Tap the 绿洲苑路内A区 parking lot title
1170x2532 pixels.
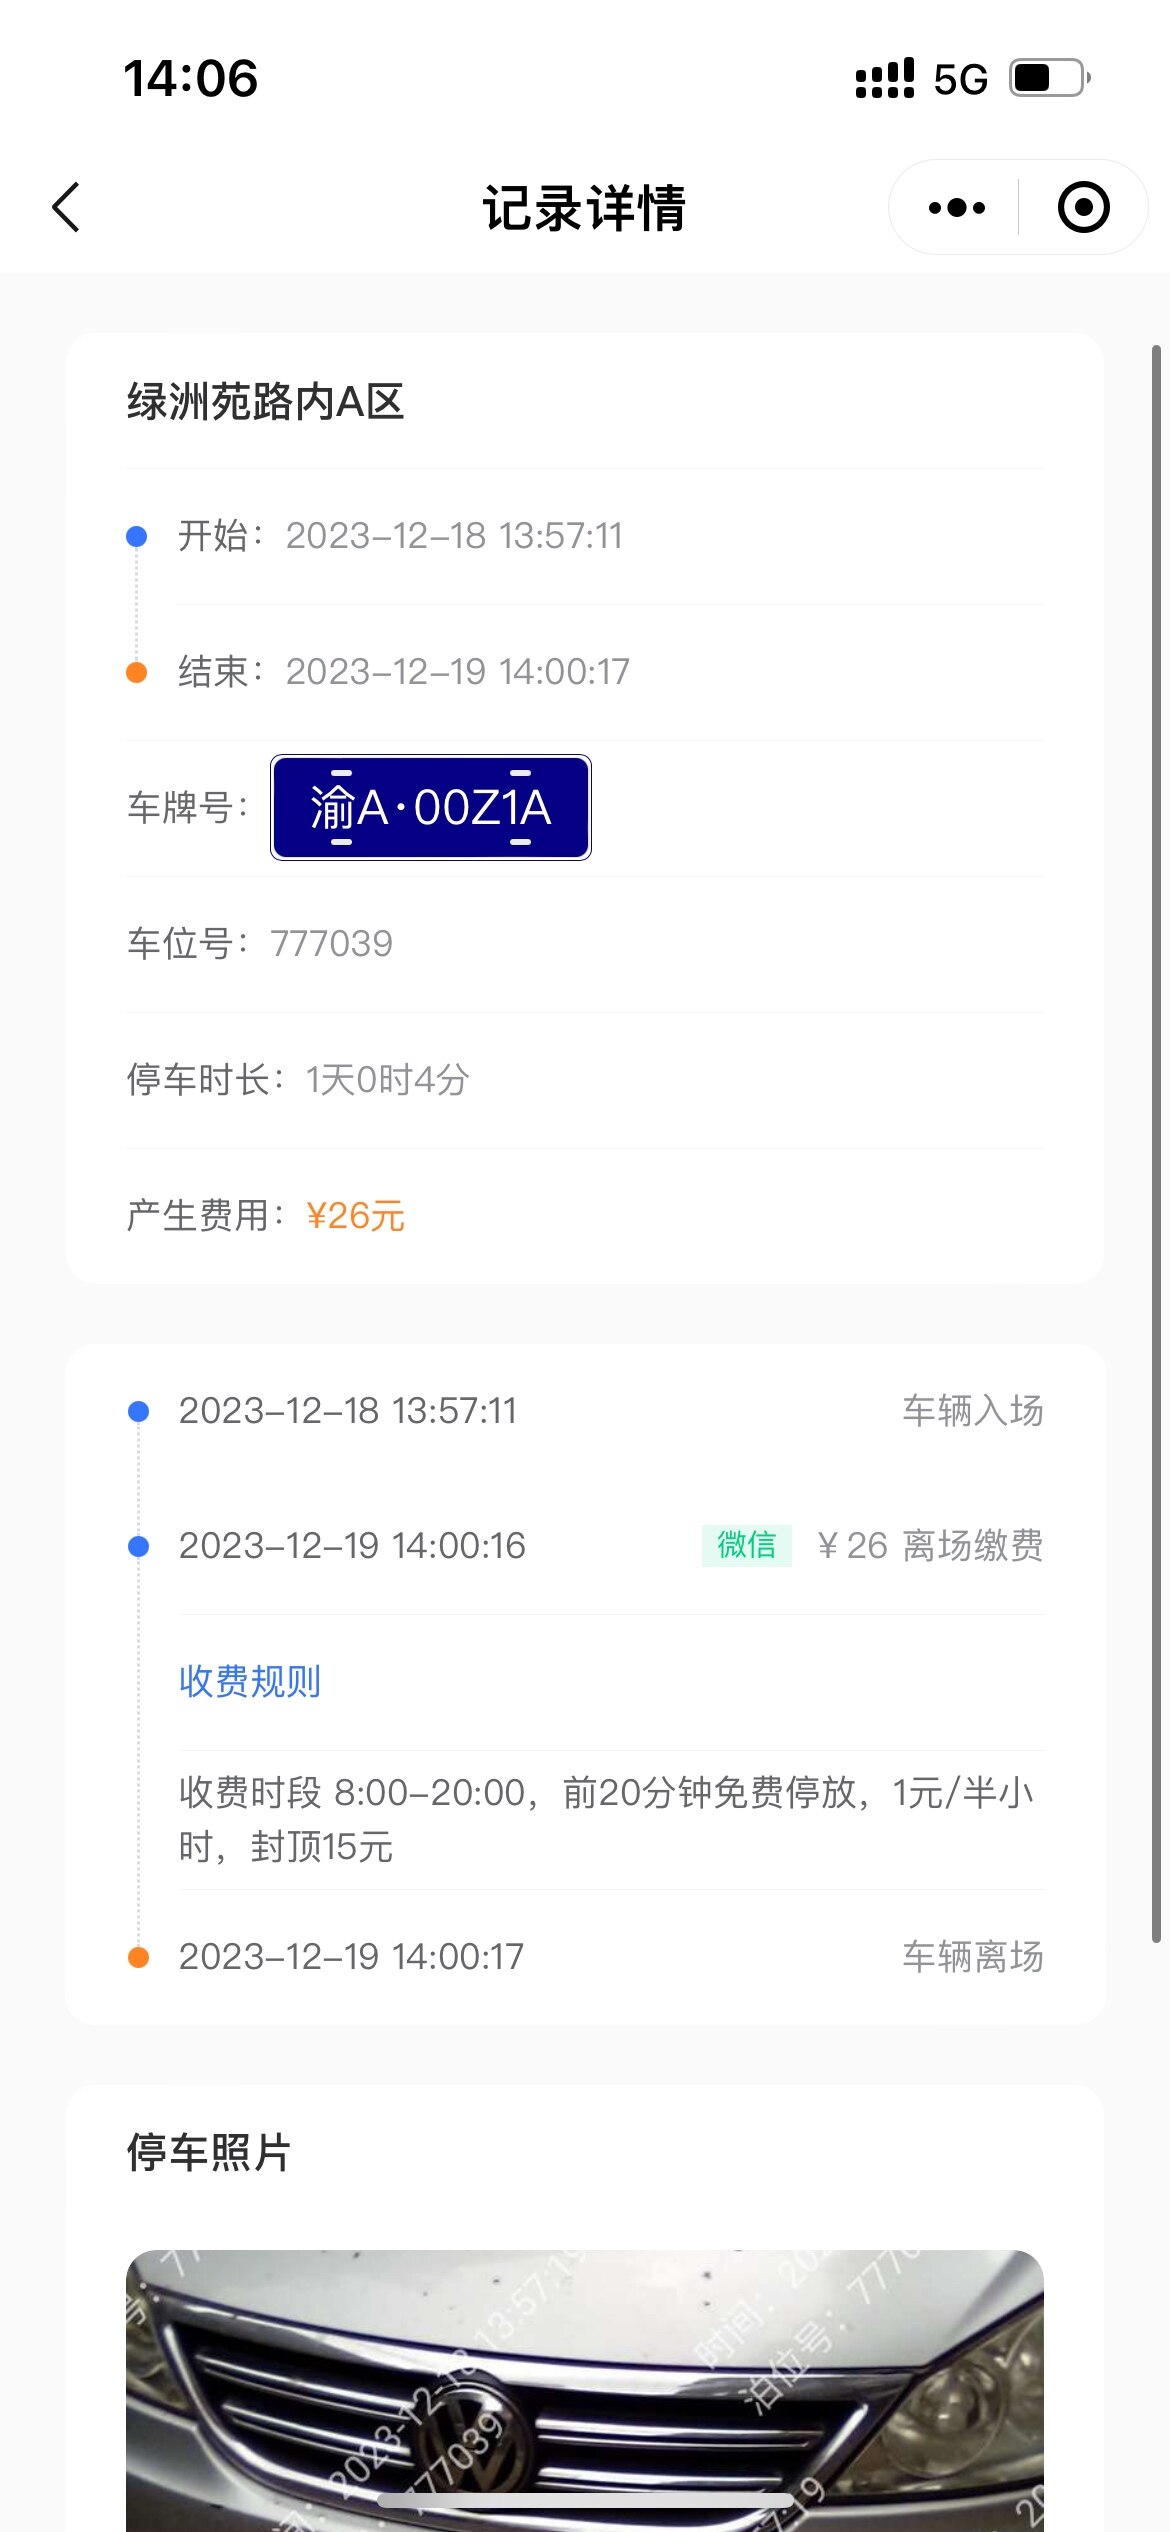tap(265, 402)
